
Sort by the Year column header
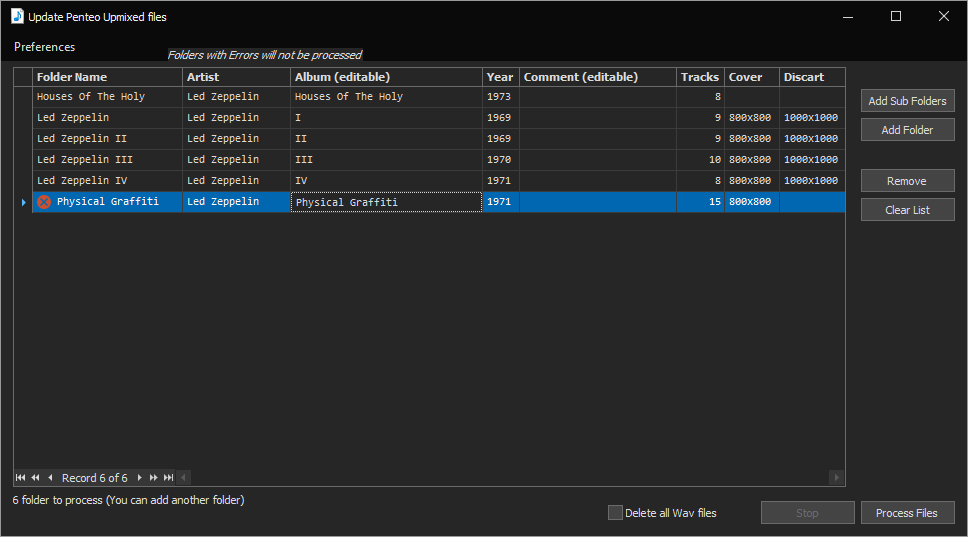(x=500, y=77)
